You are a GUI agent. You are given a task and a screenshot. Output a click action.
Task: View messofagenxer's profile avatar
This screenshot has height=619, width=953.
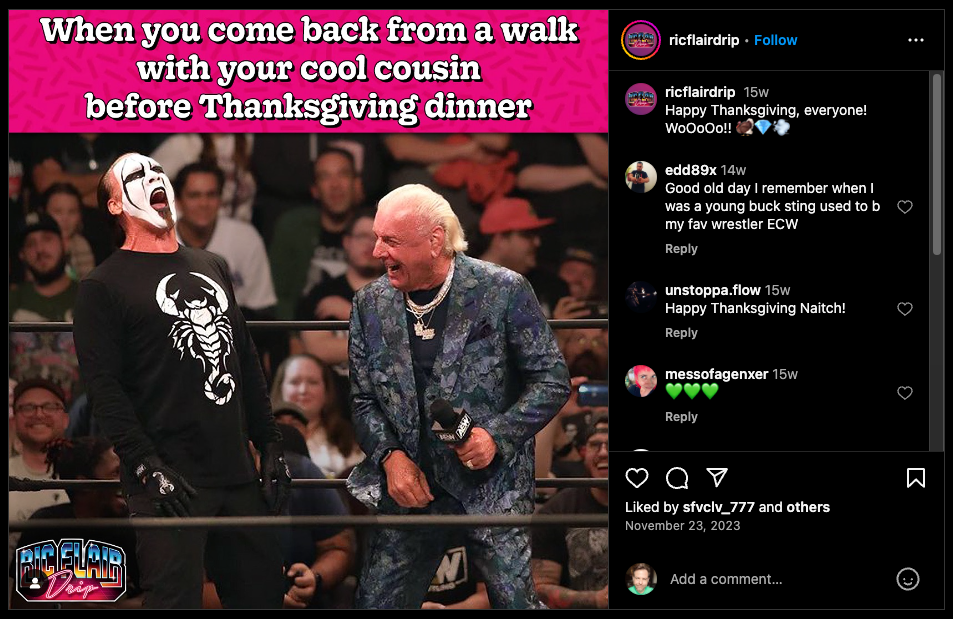tap(641, 381)
